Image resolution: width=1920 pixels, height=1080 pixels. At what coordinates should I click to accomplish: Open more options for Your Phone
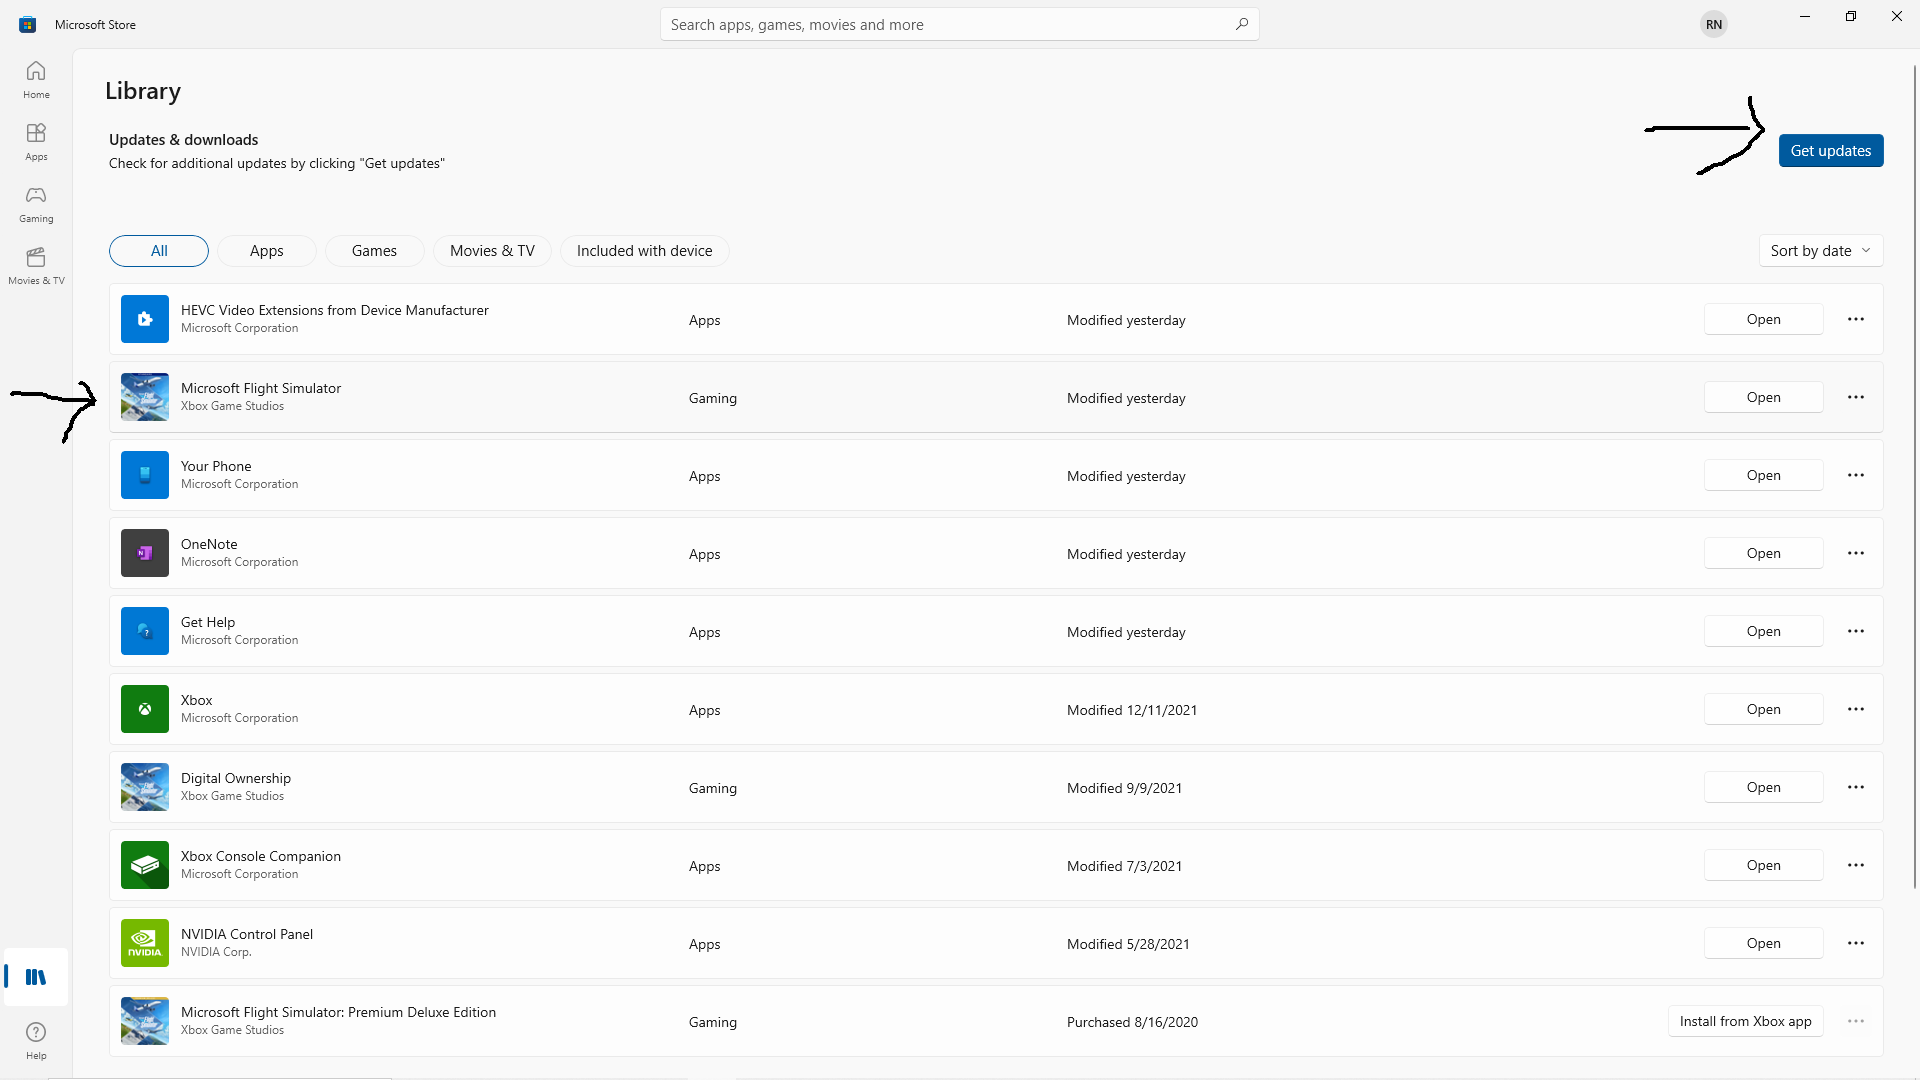click(x=1856, y=475)
